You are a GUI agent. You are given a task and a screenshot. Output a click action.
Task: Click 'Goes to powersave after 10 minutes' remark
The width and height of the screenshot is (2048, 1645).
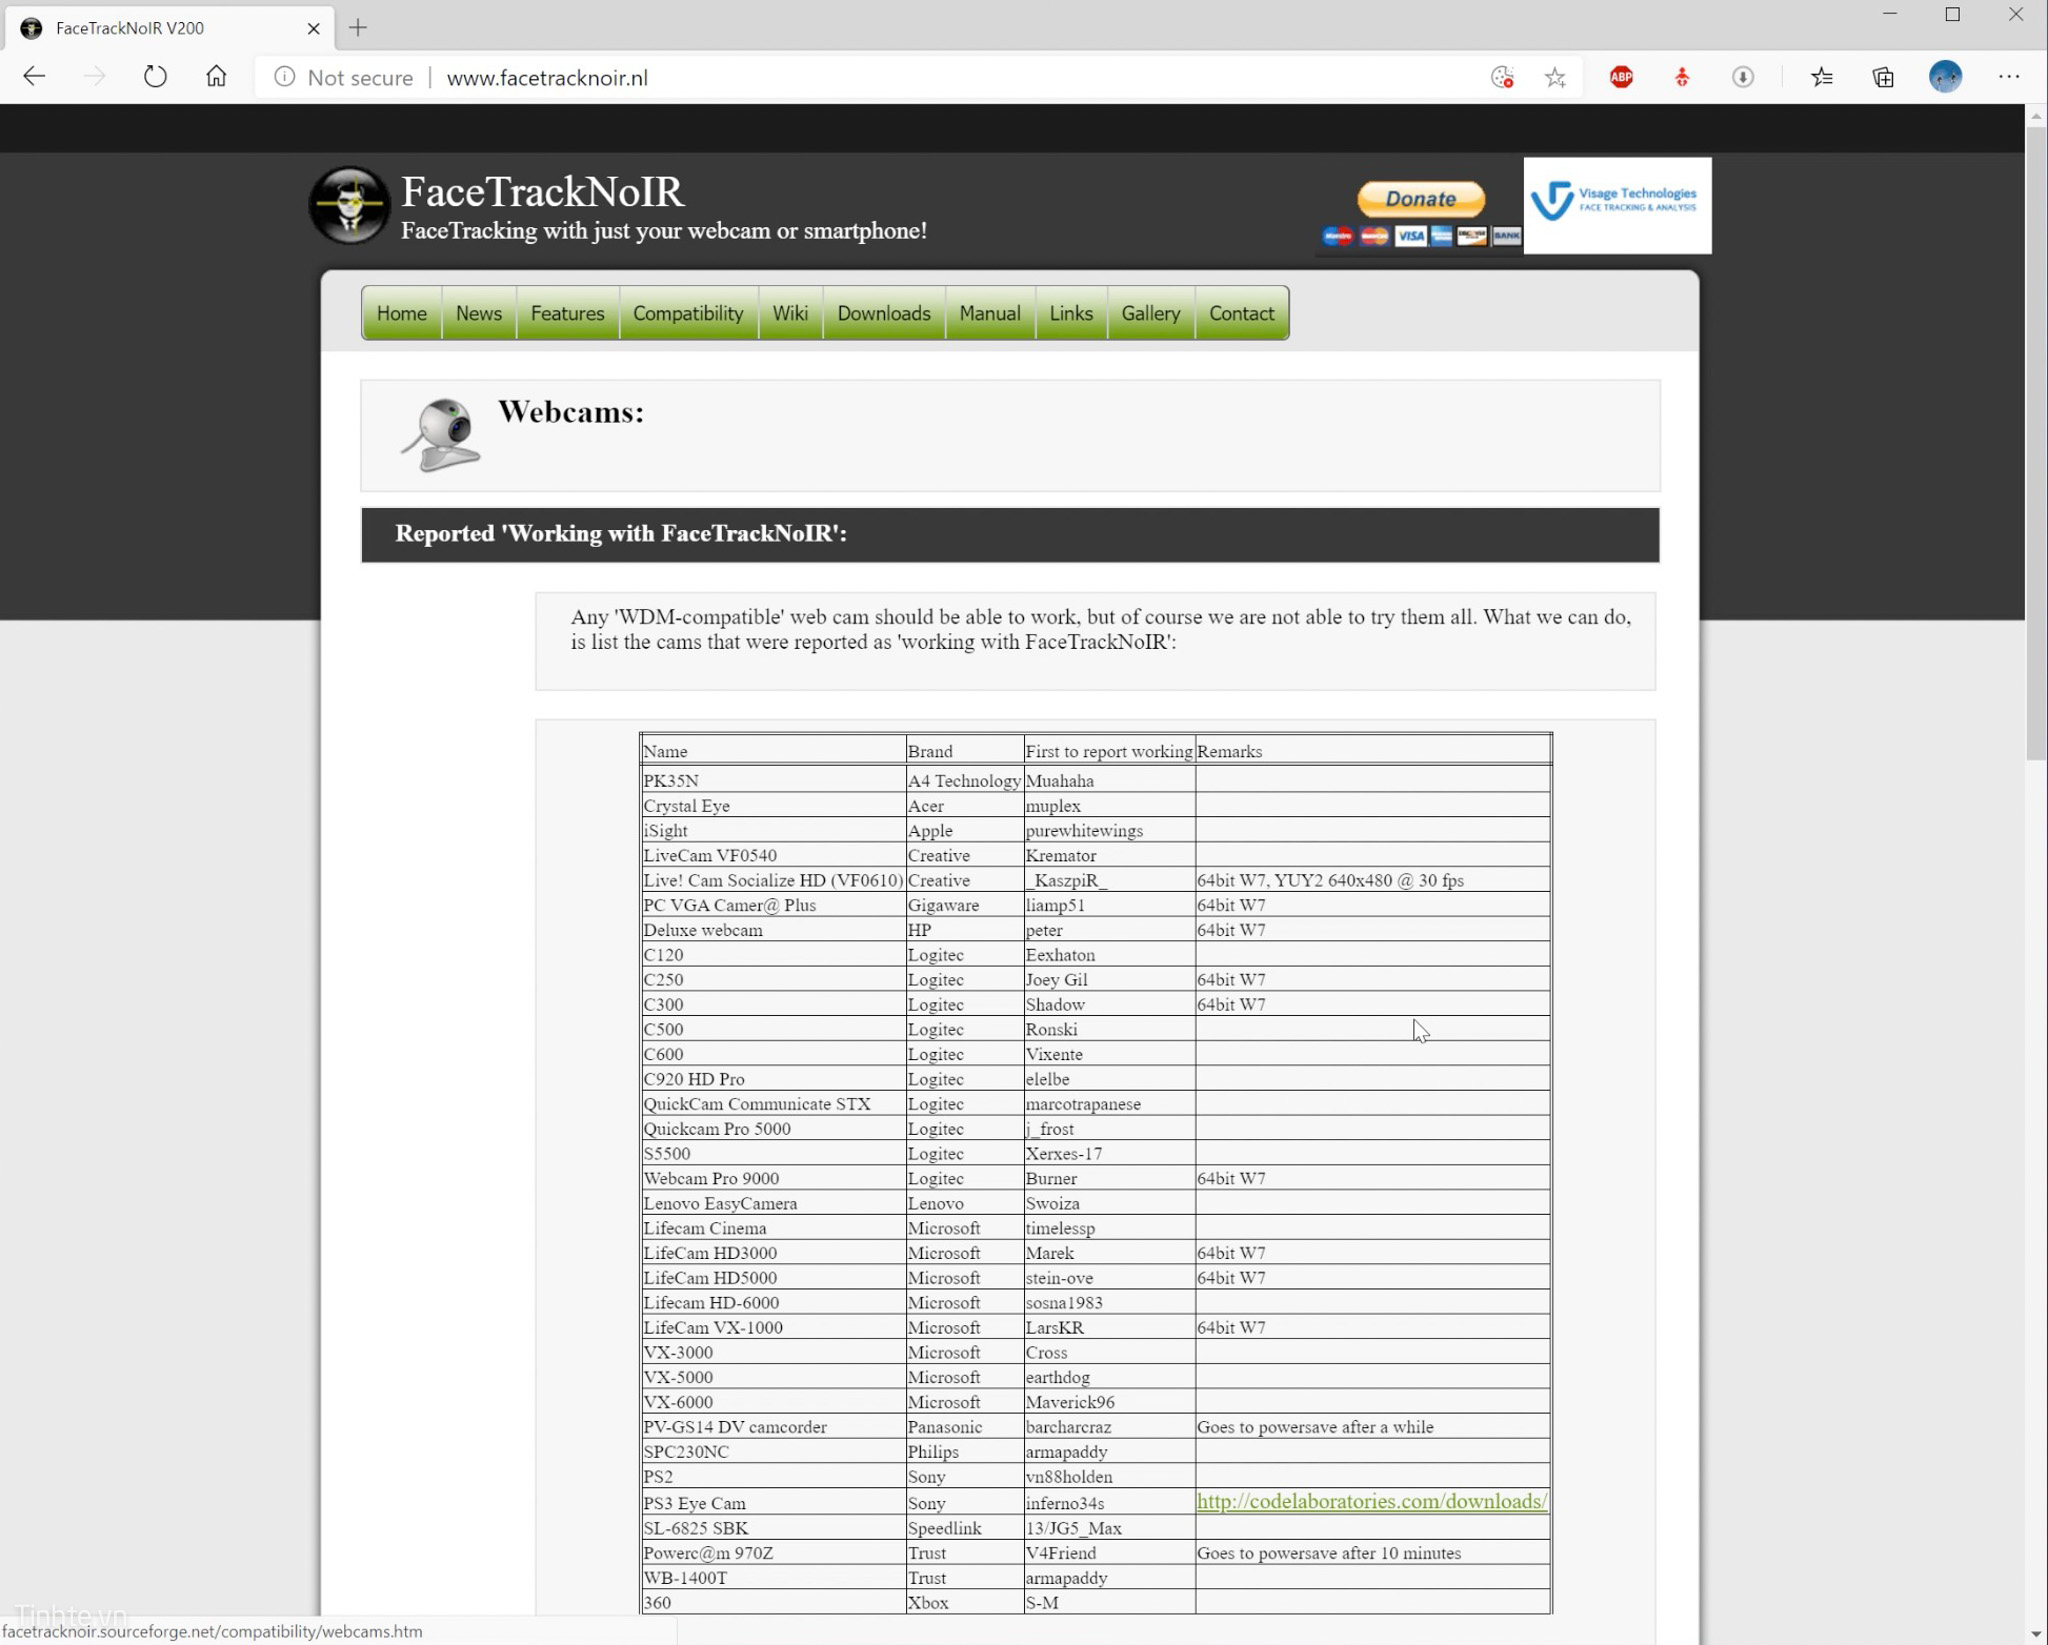1329,1553
